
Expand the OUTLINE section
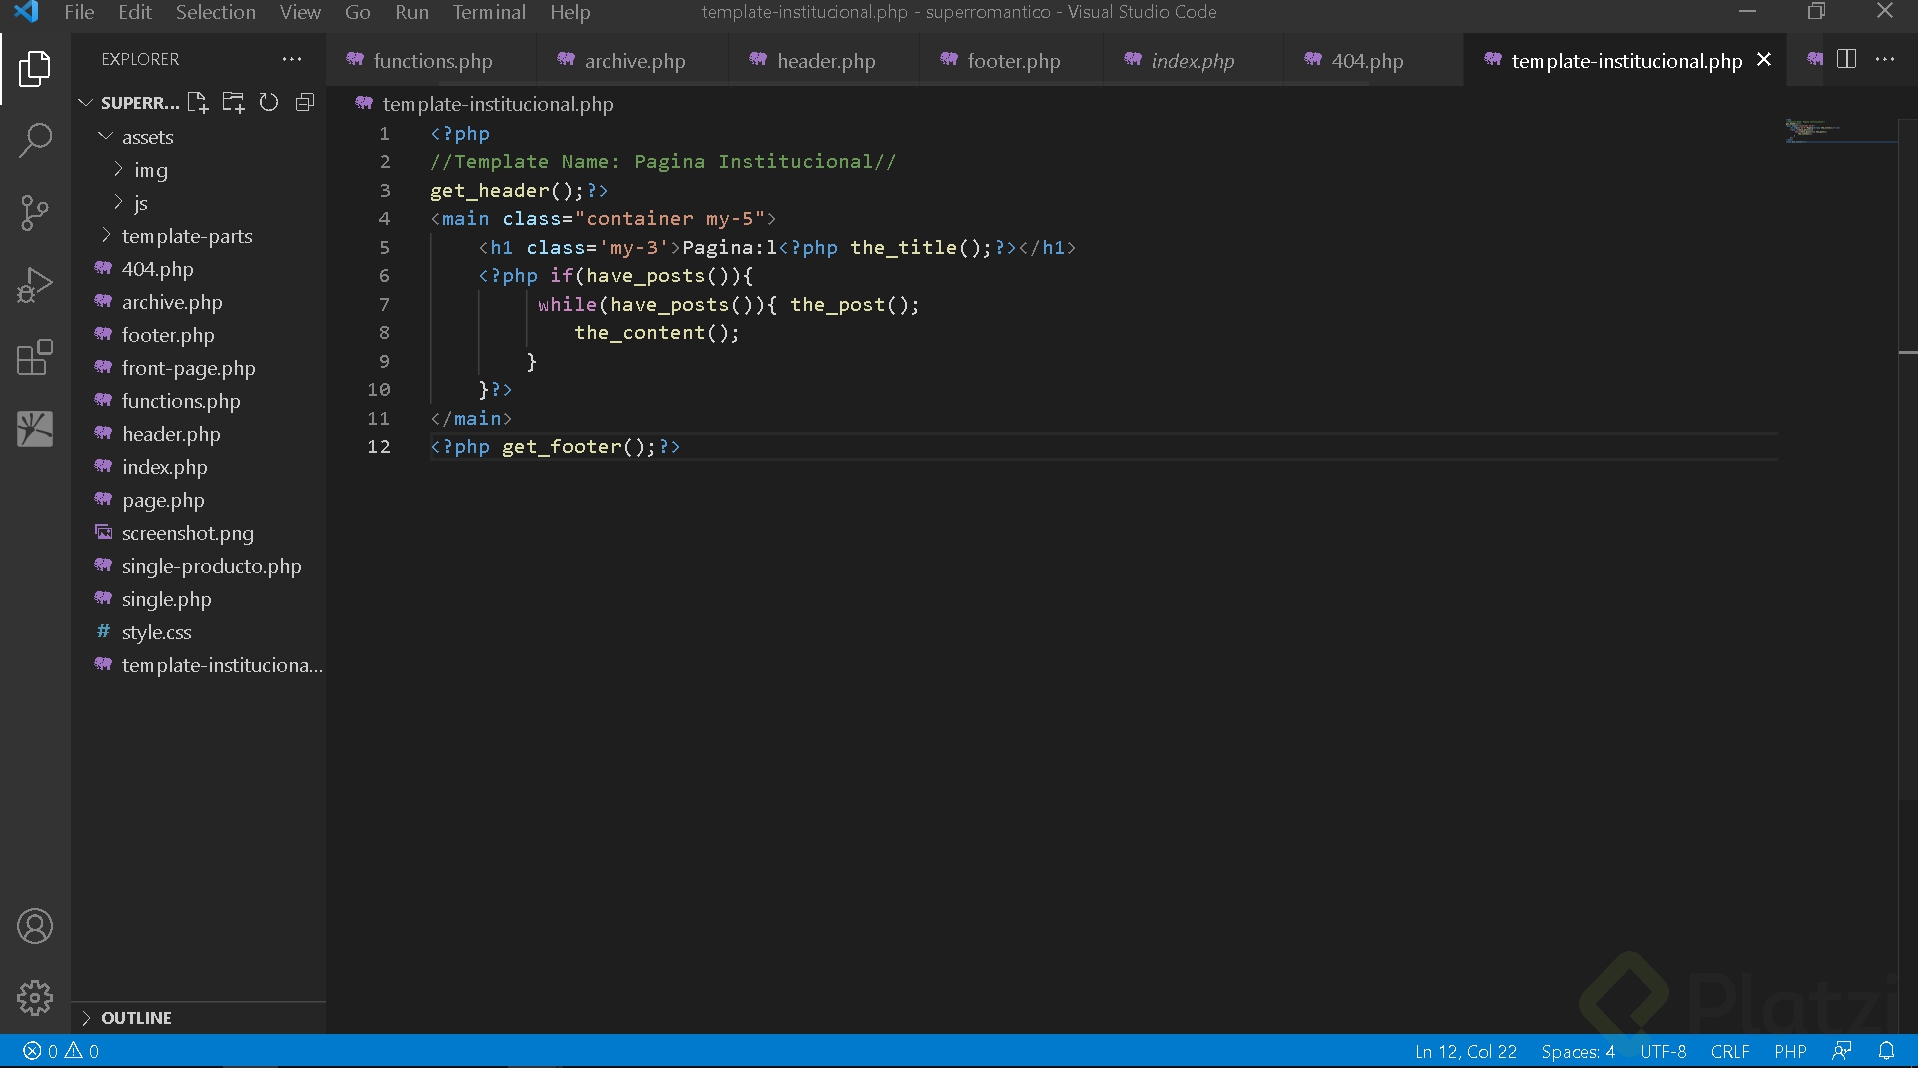136,1018
